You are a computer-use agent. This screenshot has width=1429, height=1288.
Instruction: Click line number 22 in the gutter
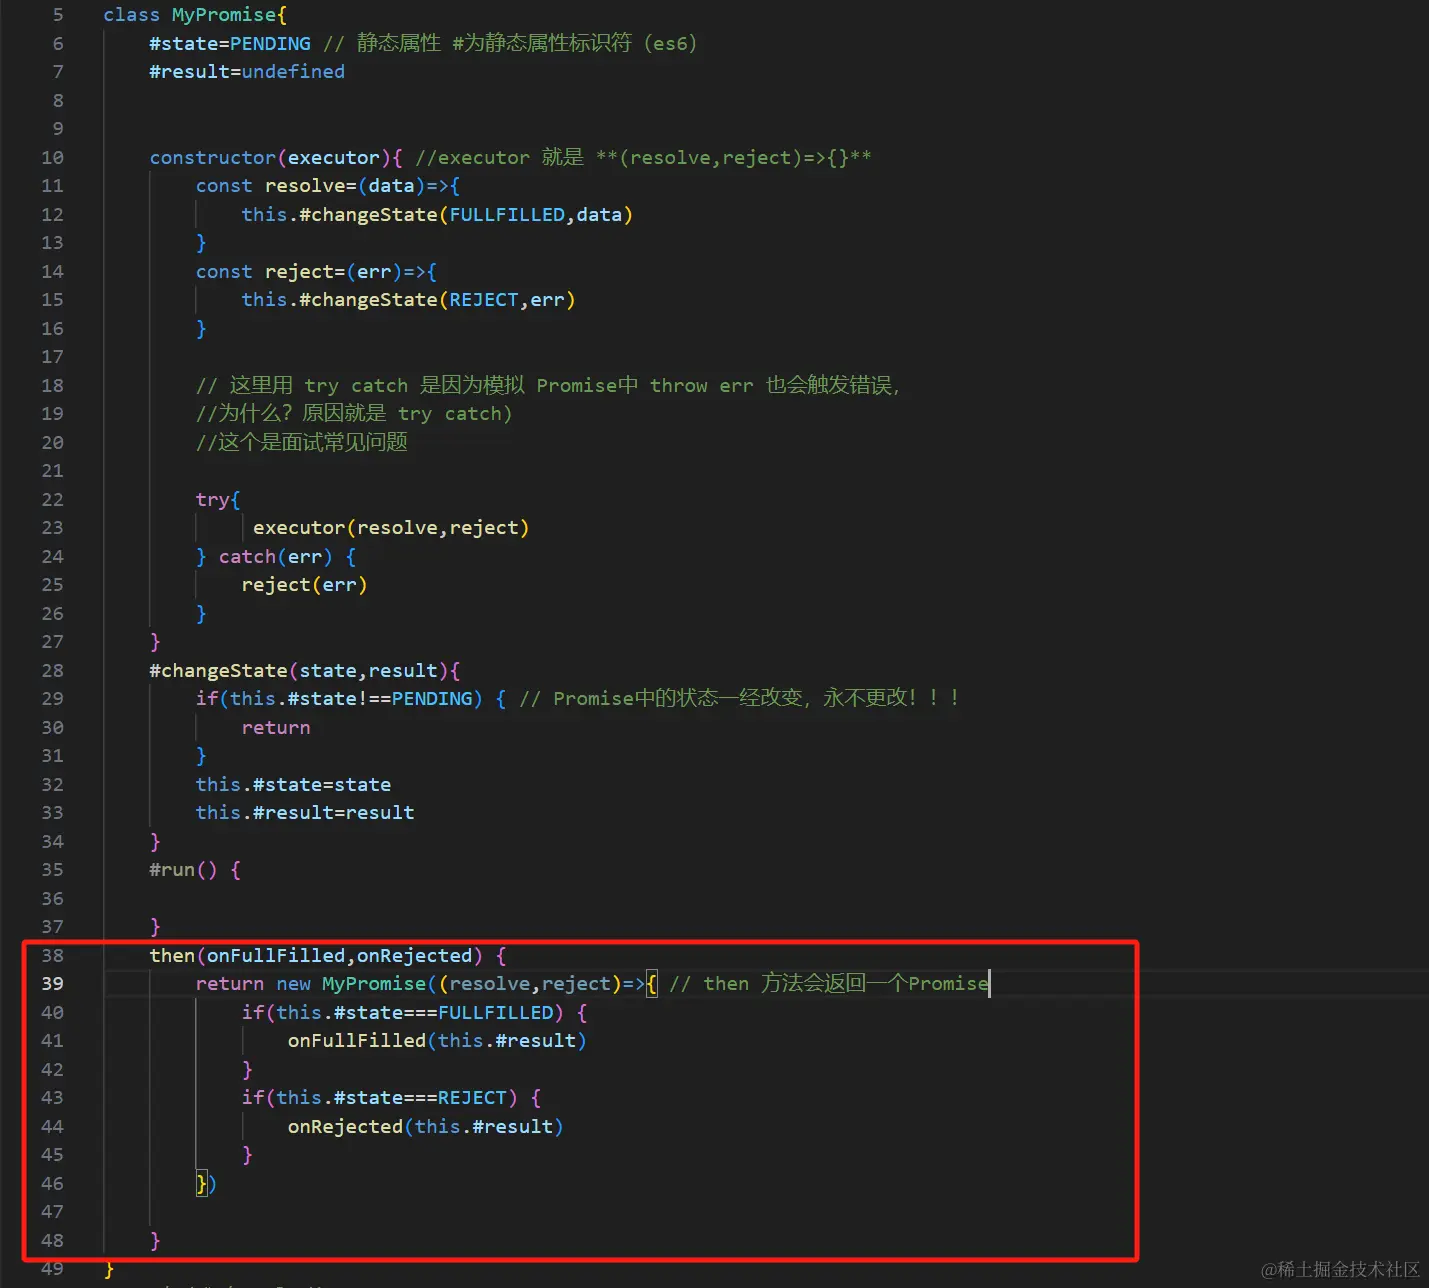pos(52,500)
